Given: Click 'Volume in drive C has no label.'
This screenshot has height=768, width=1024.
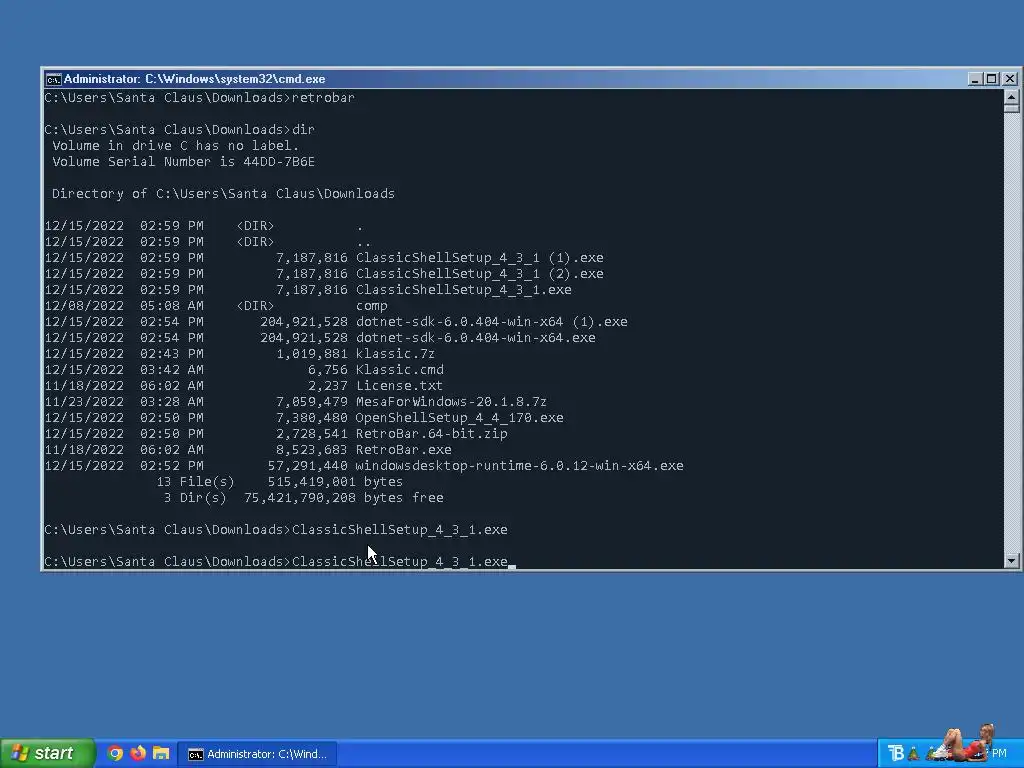Looking at the screenshot, I should point(175,146).
